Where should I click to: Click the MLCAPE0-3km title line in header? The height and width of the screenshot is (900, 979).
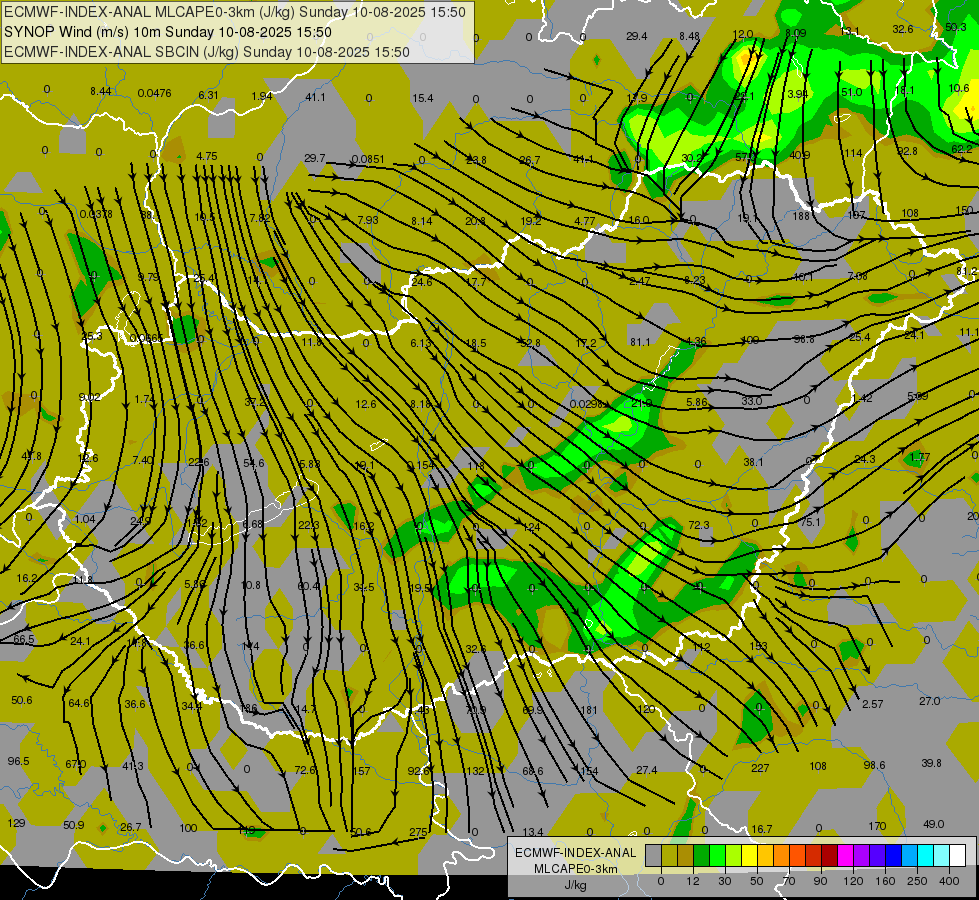tap(235, 12)
